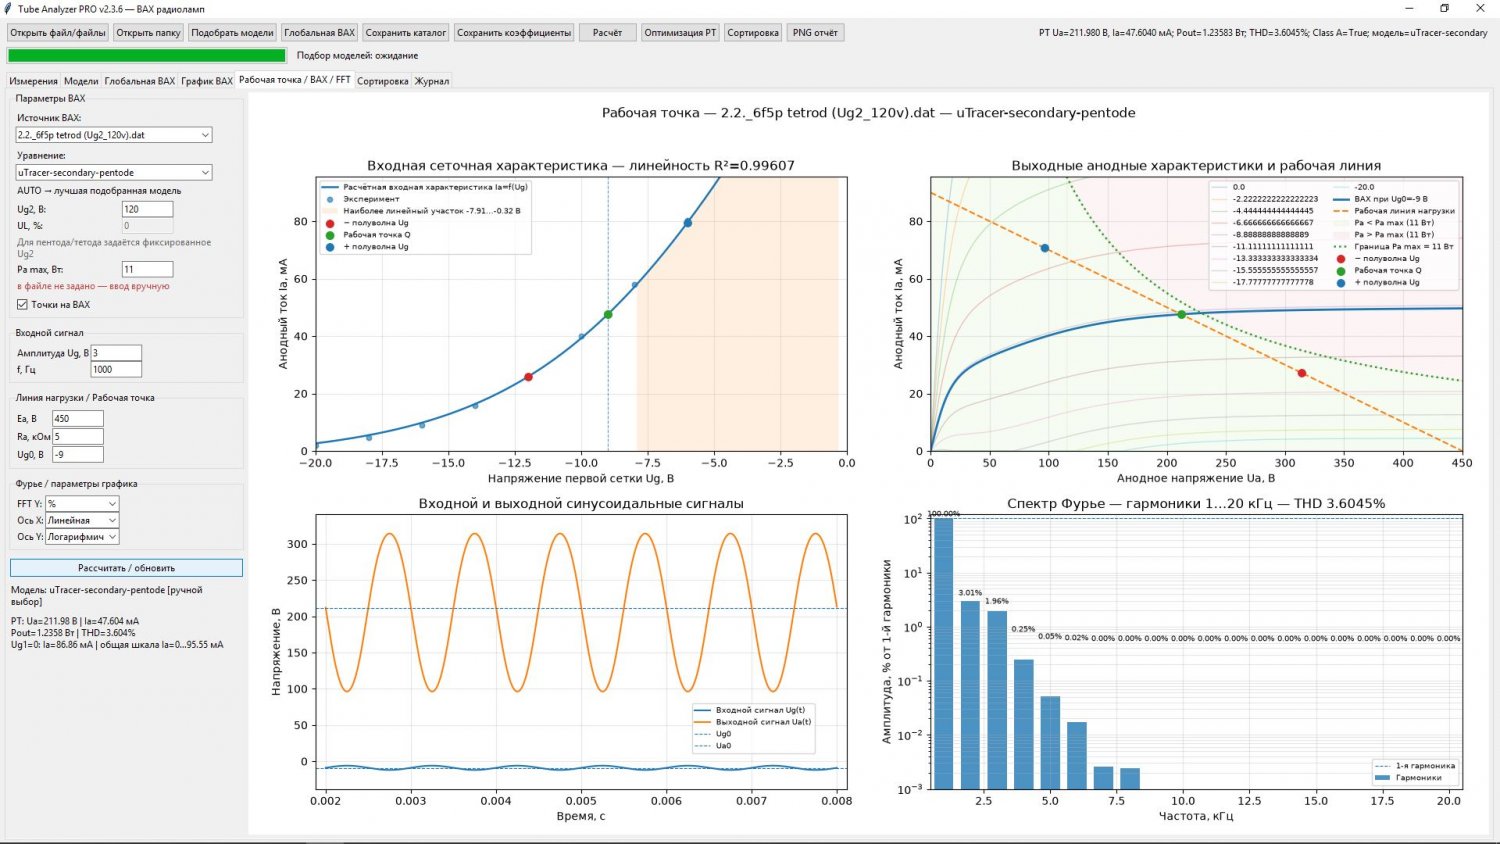Click the 'Рассчитать / обновить' button
The width and height of the screenshot is (1500, 844).
pyautogui.click(x=126, y=568)
